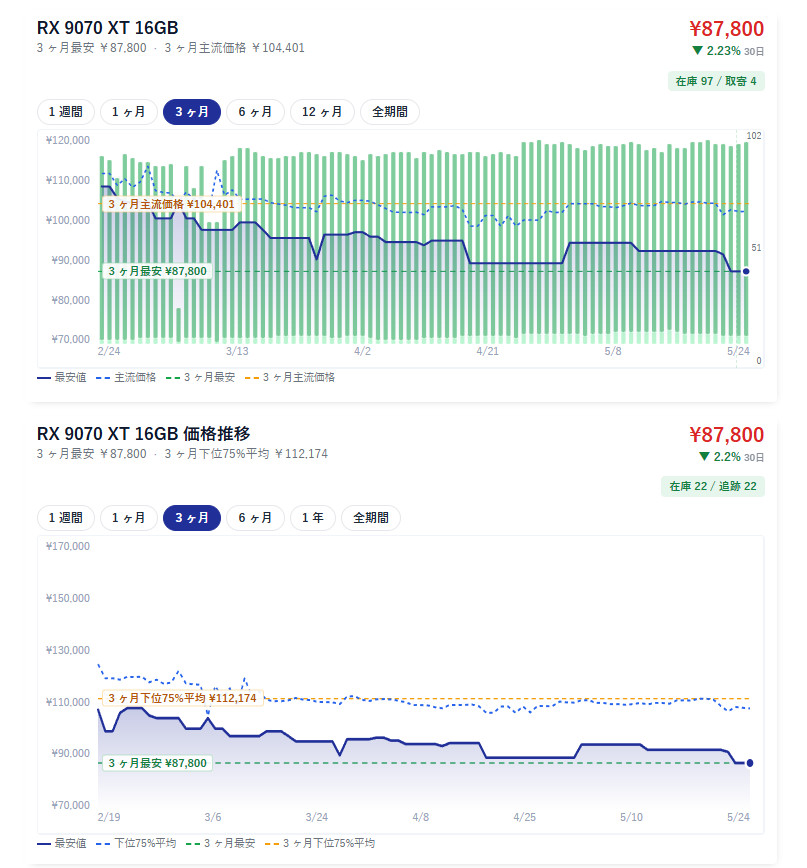
Task: Toggle 最安値 legend in top chart
Action: (62, 378)
